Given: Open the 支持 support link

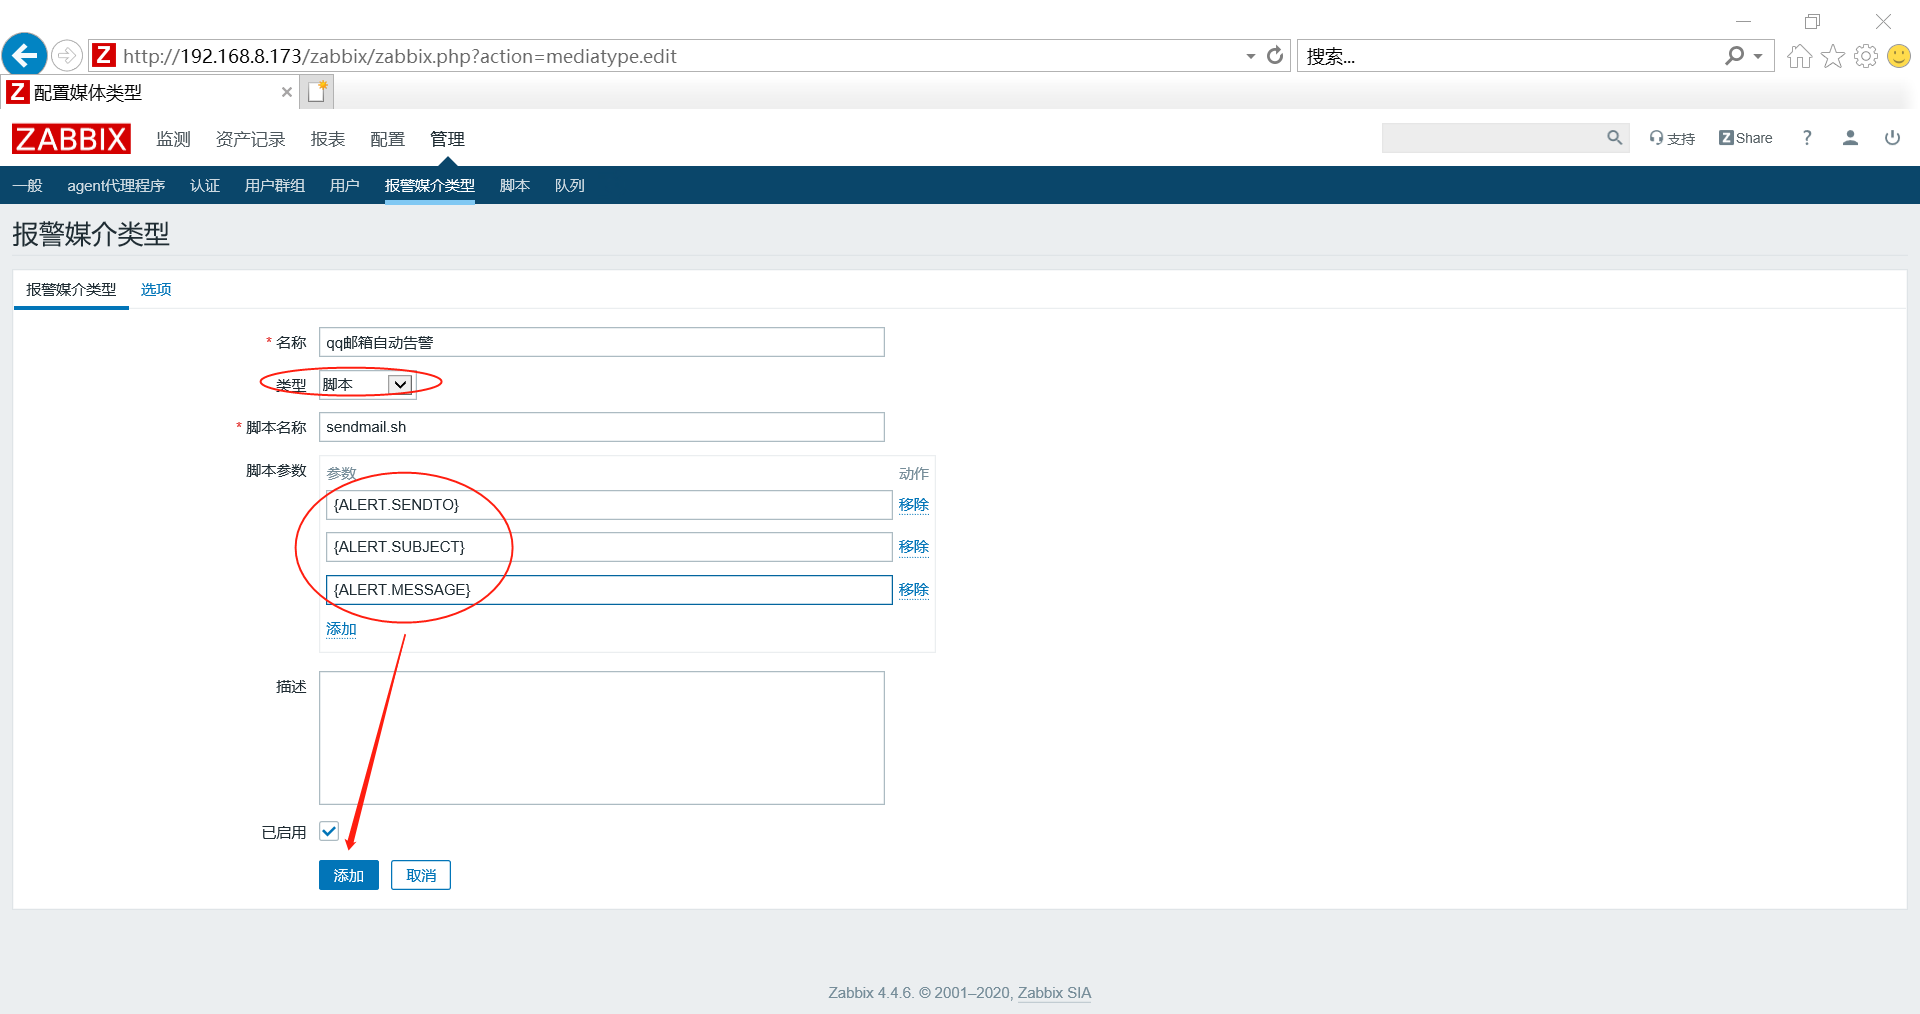Looking at the screenshot, I should click(x=1672, y=138).
